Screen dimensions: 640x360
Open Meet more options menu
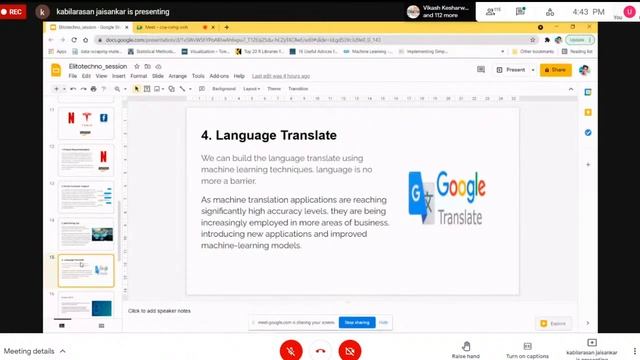click(x=634, y=351)
